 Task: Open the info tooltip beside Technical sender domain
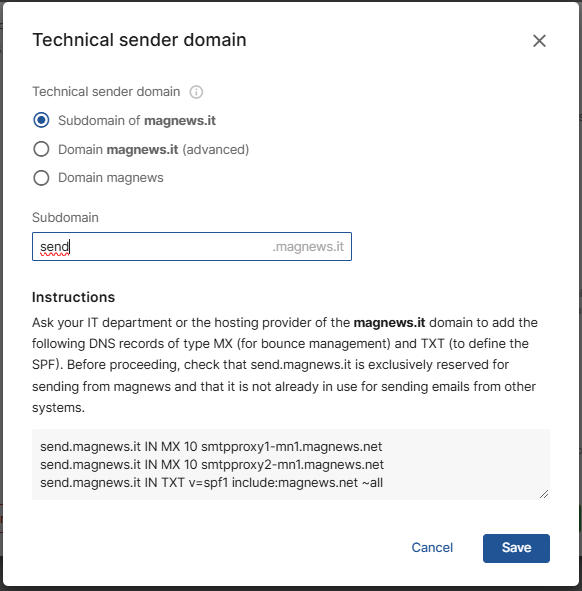point(196,92)
